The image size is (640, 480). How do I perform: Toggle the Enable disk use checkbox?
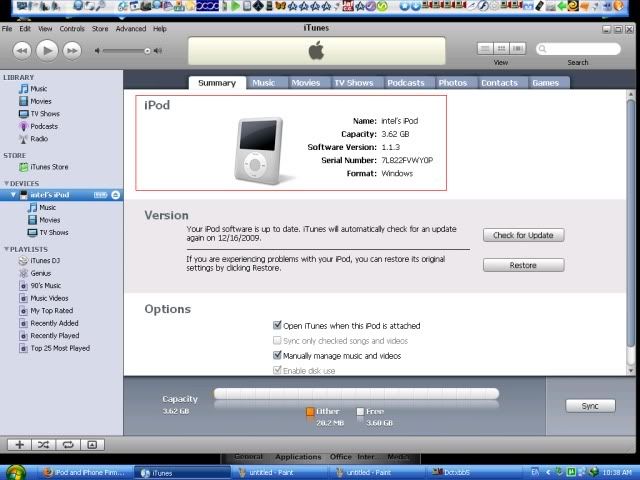pyautogui.click(x=277, y=370)
